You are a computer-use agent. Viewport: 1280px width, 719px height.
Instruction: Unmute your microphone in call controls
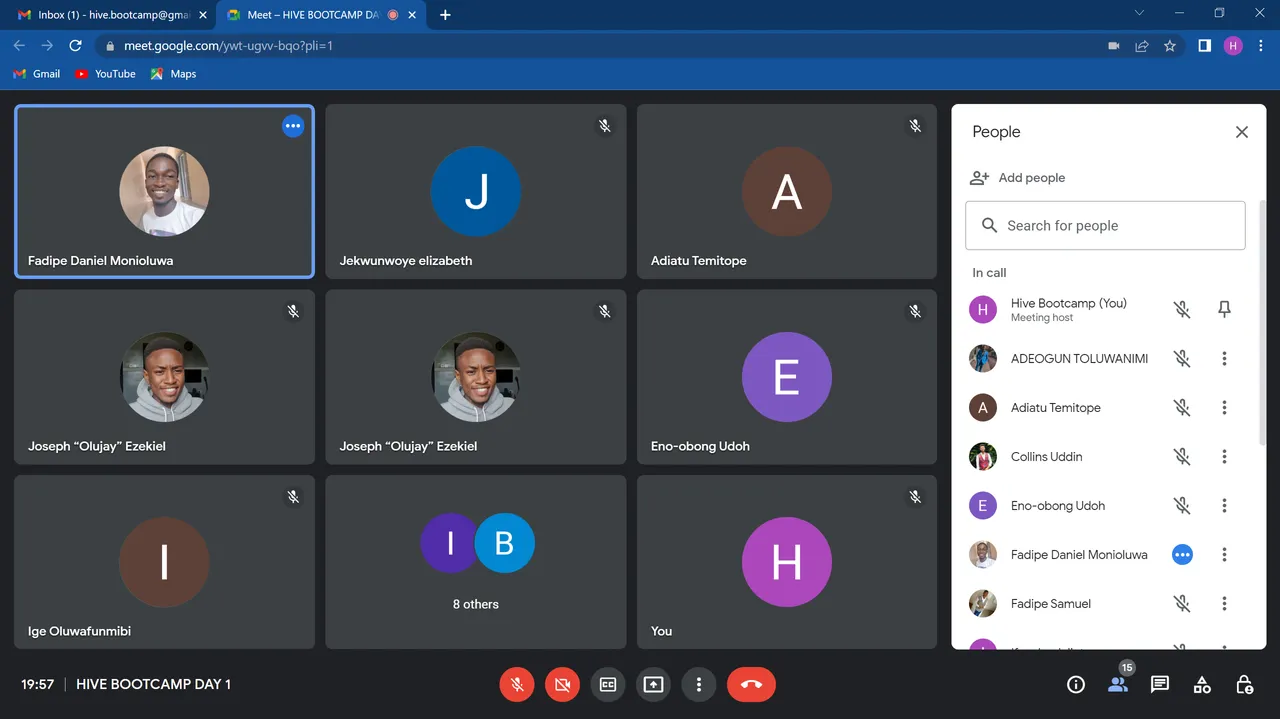517,685
